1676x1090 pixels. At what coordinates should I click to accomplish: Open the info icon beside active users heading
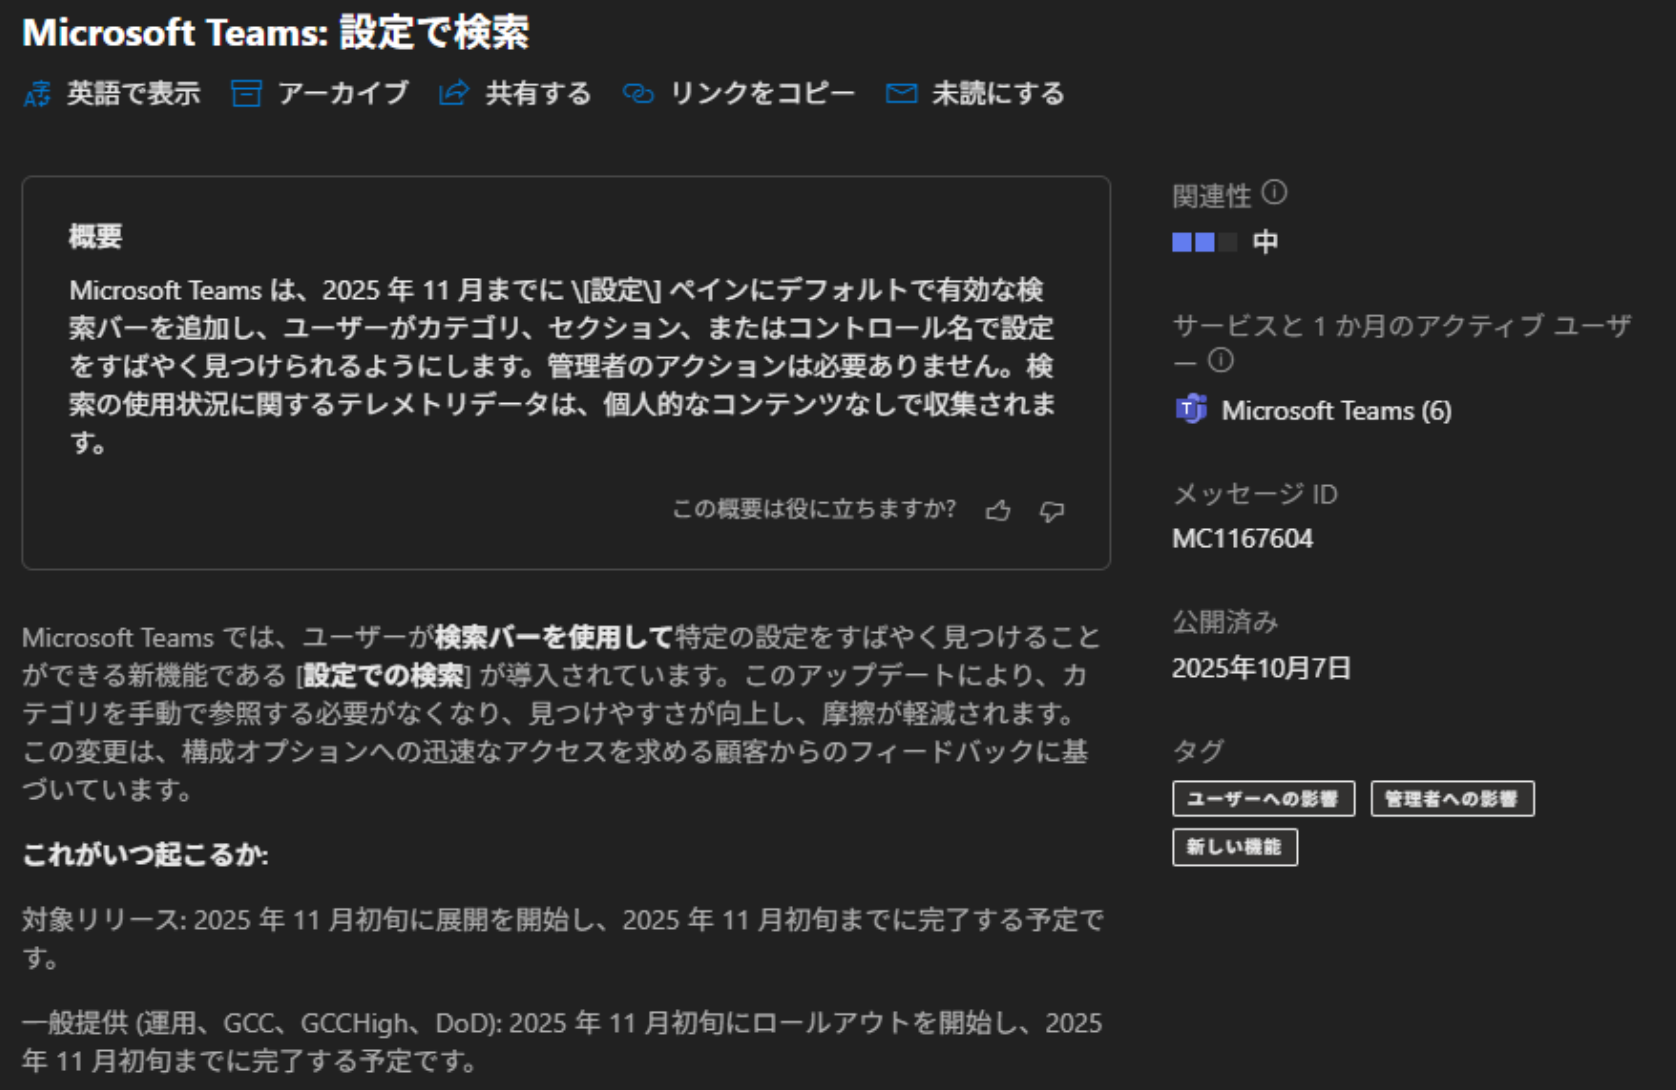pyautogui.click(x=1220, y=360)
